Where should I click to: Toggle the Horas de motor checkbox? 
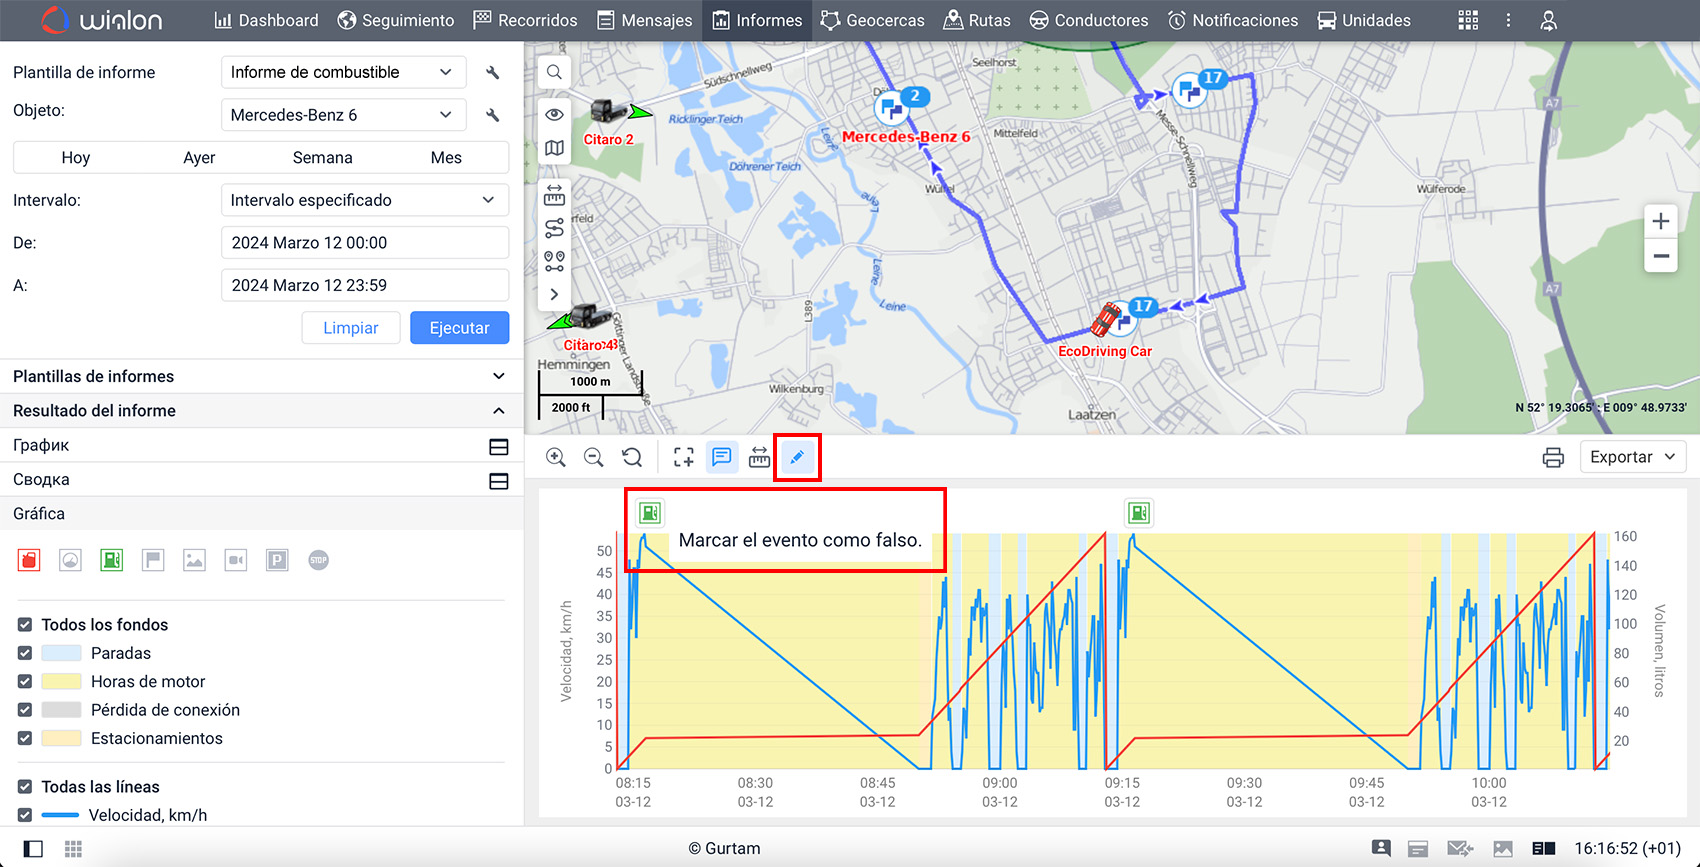click(25, 681)
